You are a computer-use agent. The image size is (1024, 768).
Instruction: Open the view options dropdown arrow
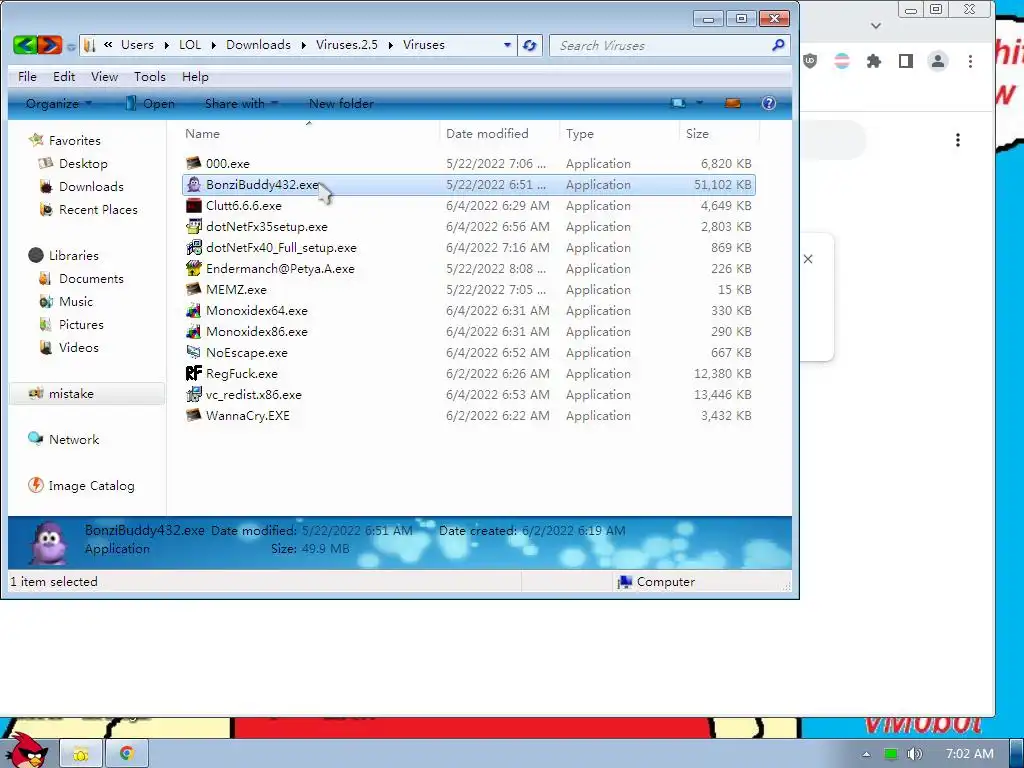[699, 103]
